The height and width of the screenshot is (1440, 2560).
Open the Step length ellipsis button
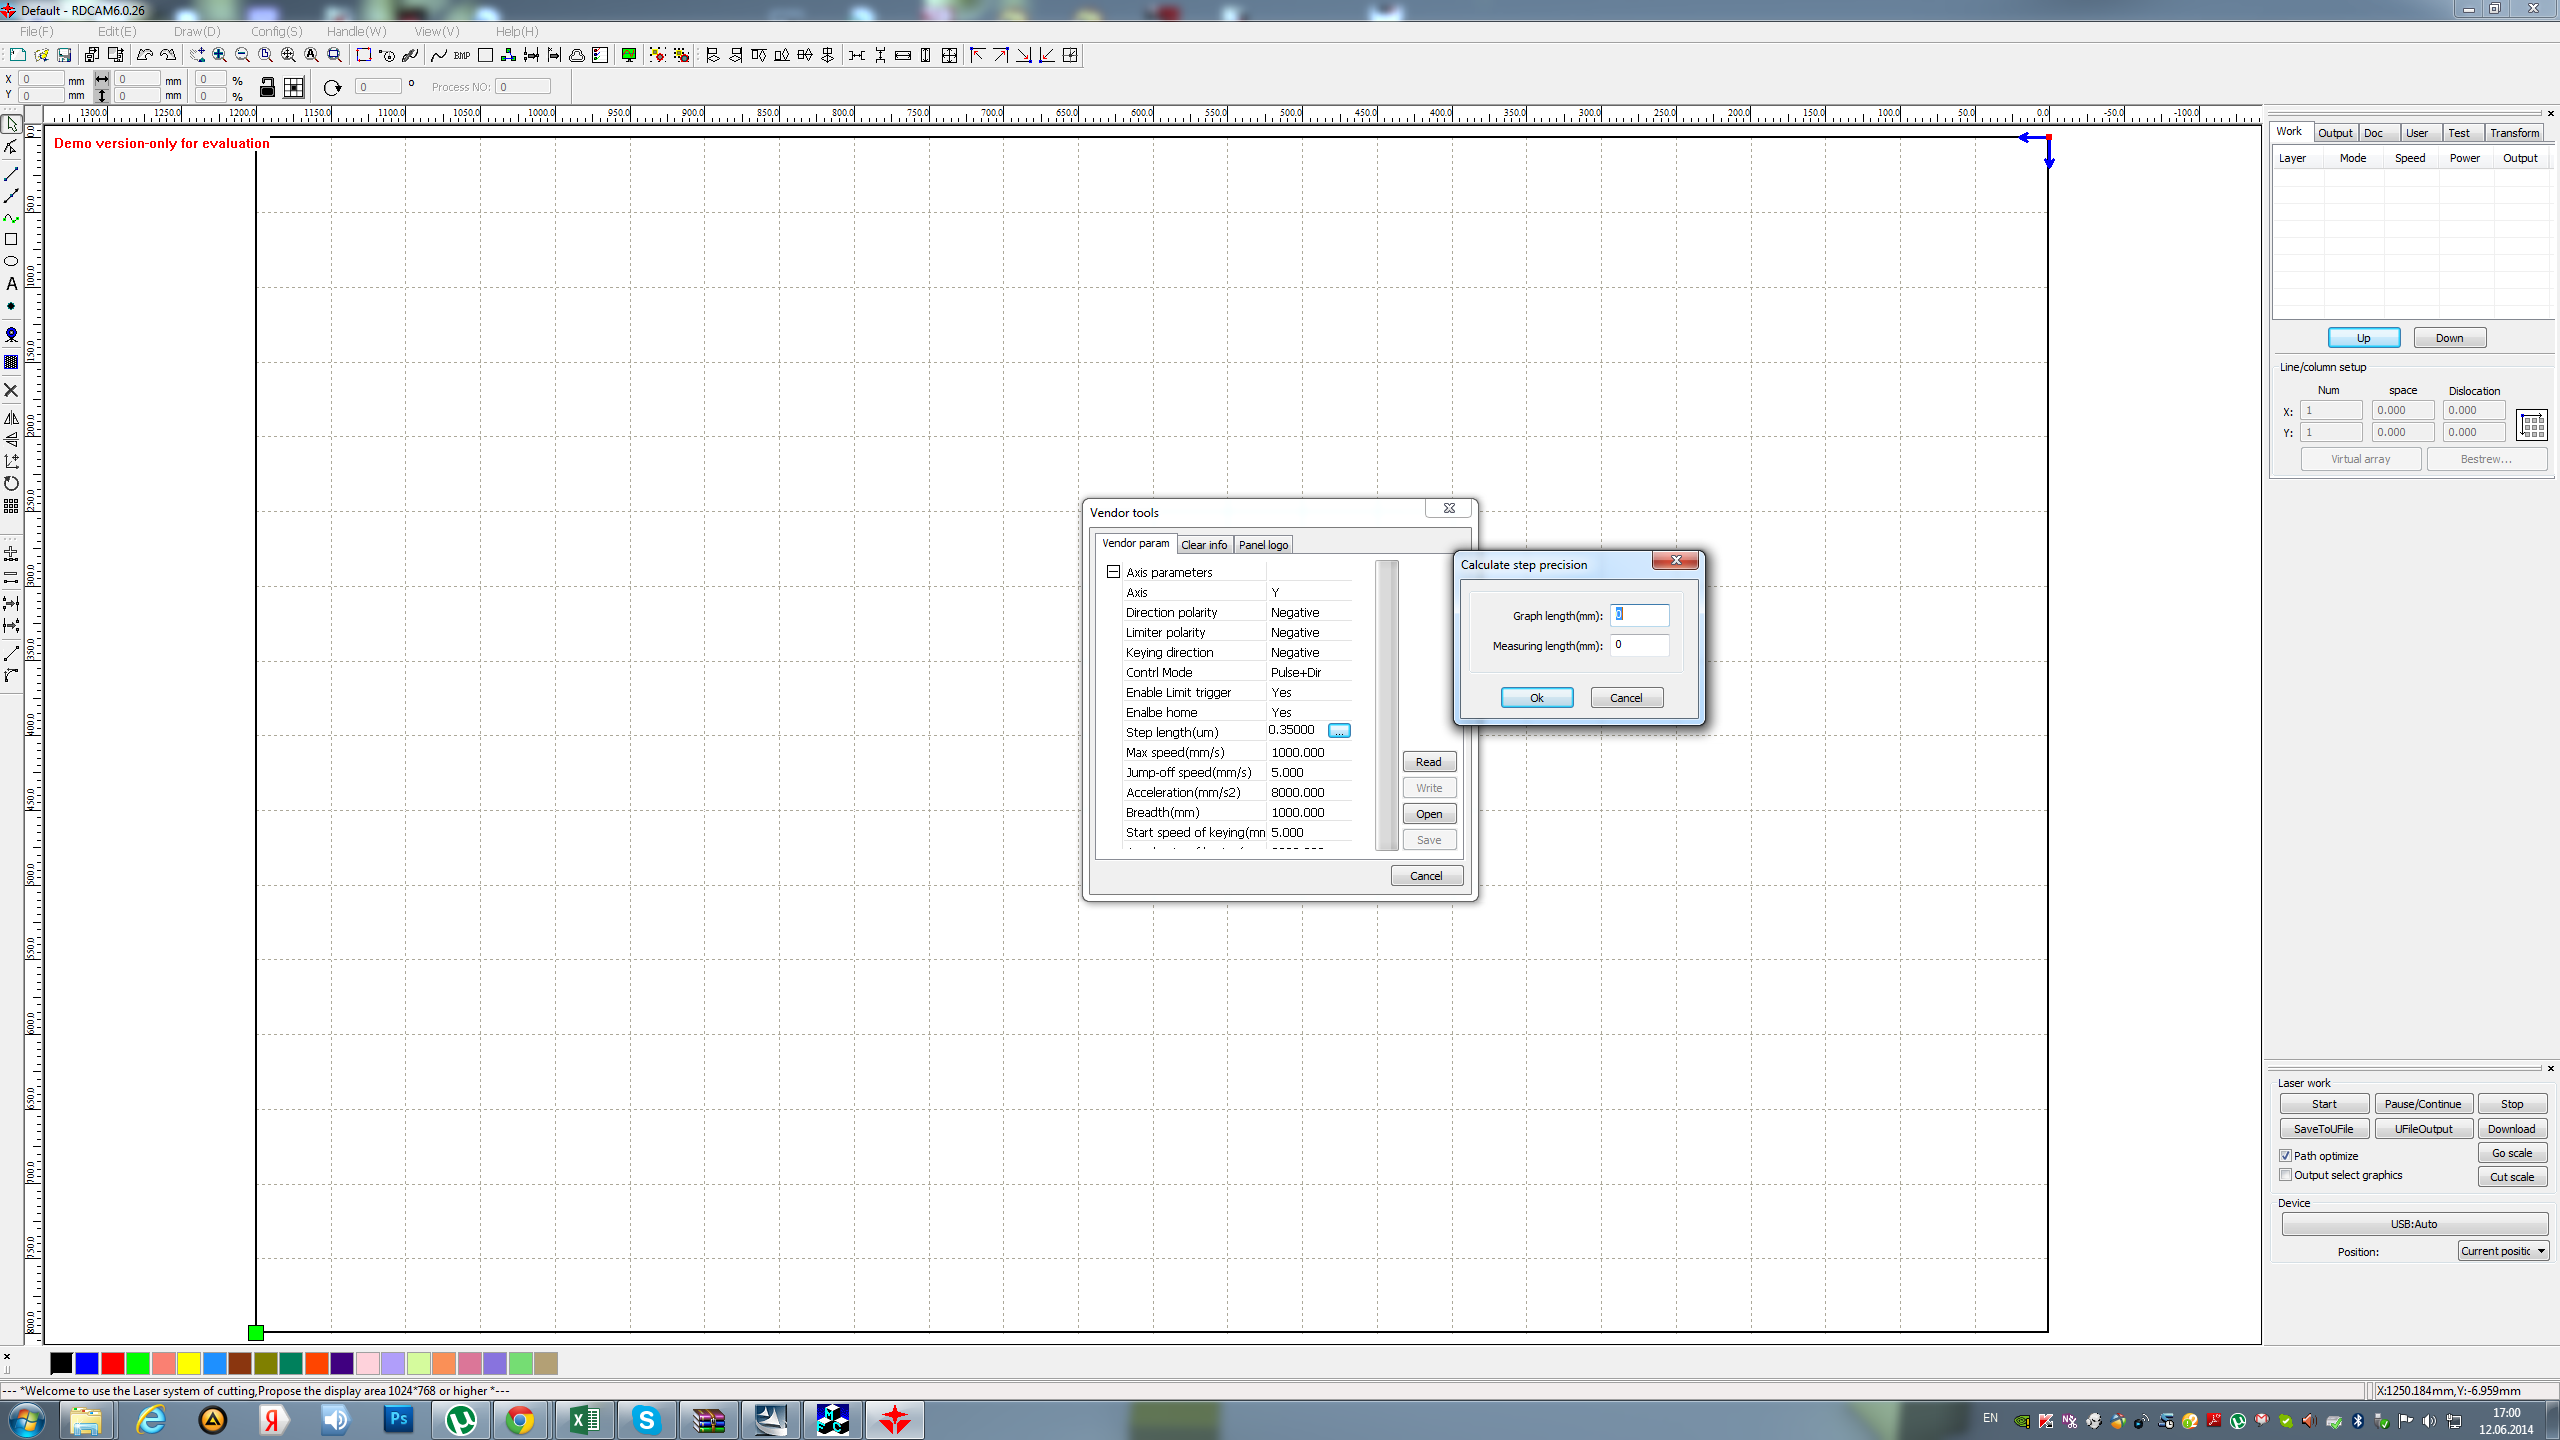[x=1339, y=731]
